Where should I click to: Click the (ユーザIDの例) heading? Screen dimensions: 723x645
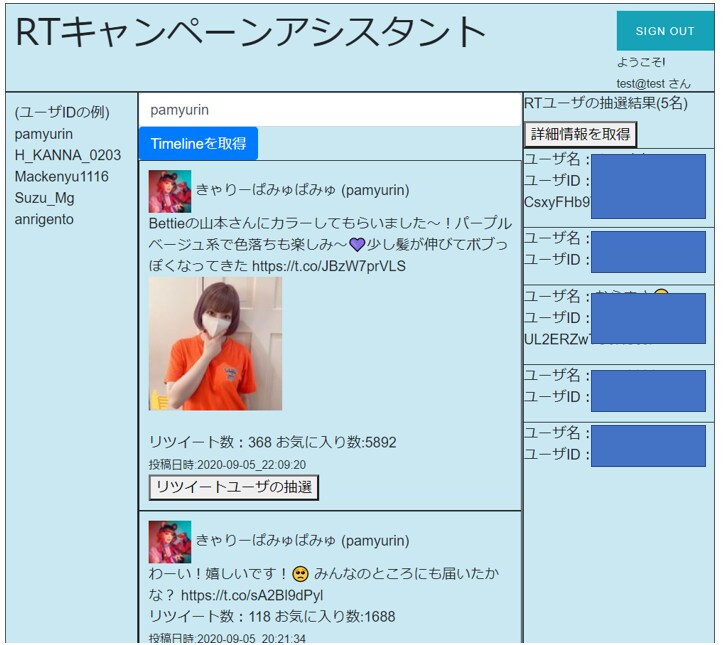tap(62, 112)
